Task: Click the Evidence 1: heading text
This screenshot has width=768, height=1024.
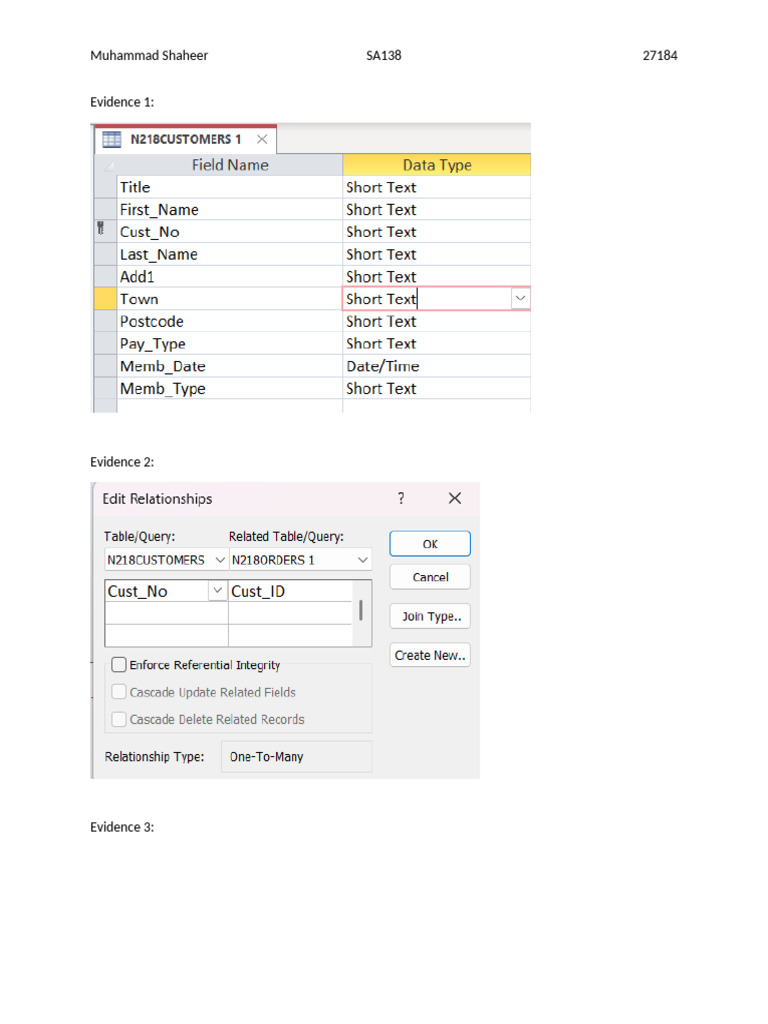Action: [x=122, y=102]
